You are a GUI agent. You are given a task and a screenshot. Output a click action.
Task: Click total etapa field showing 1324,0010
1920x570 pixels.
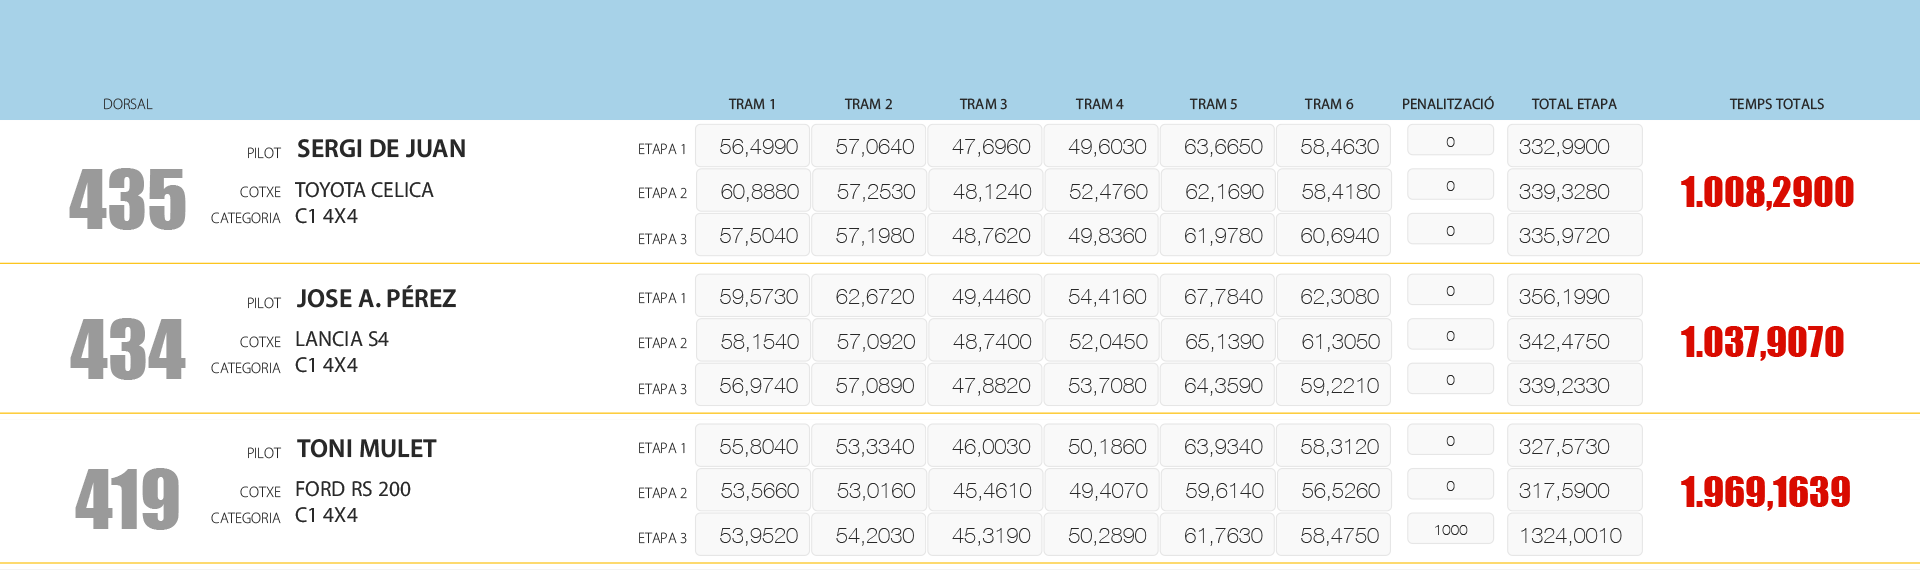tap(1574, 536)
